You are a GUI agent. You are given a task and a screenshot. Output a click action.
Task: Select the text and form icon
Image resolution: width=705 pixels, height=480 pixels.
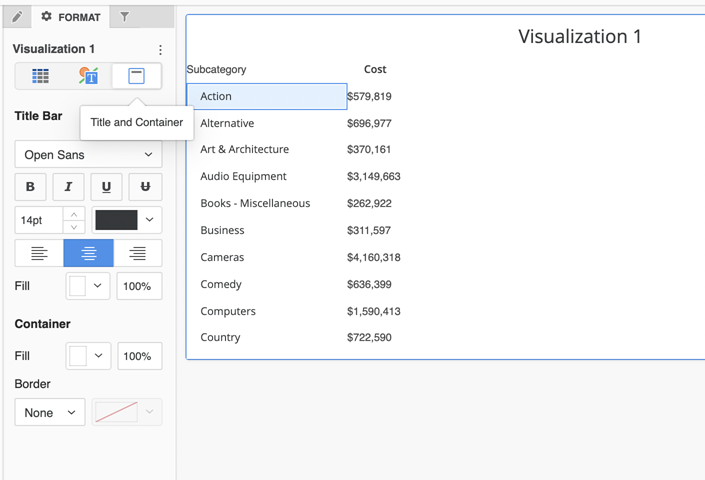[x=88, y=76]
